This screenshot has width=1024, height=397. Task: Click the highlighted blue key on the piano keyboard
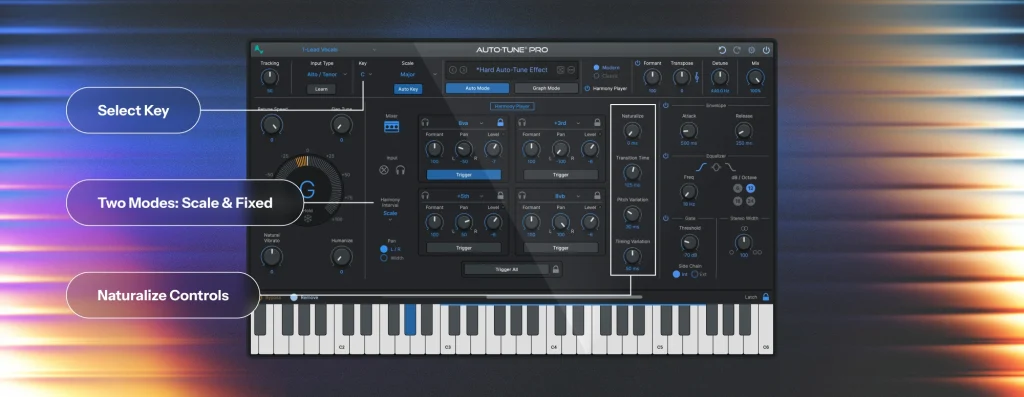tap(410, 320)
